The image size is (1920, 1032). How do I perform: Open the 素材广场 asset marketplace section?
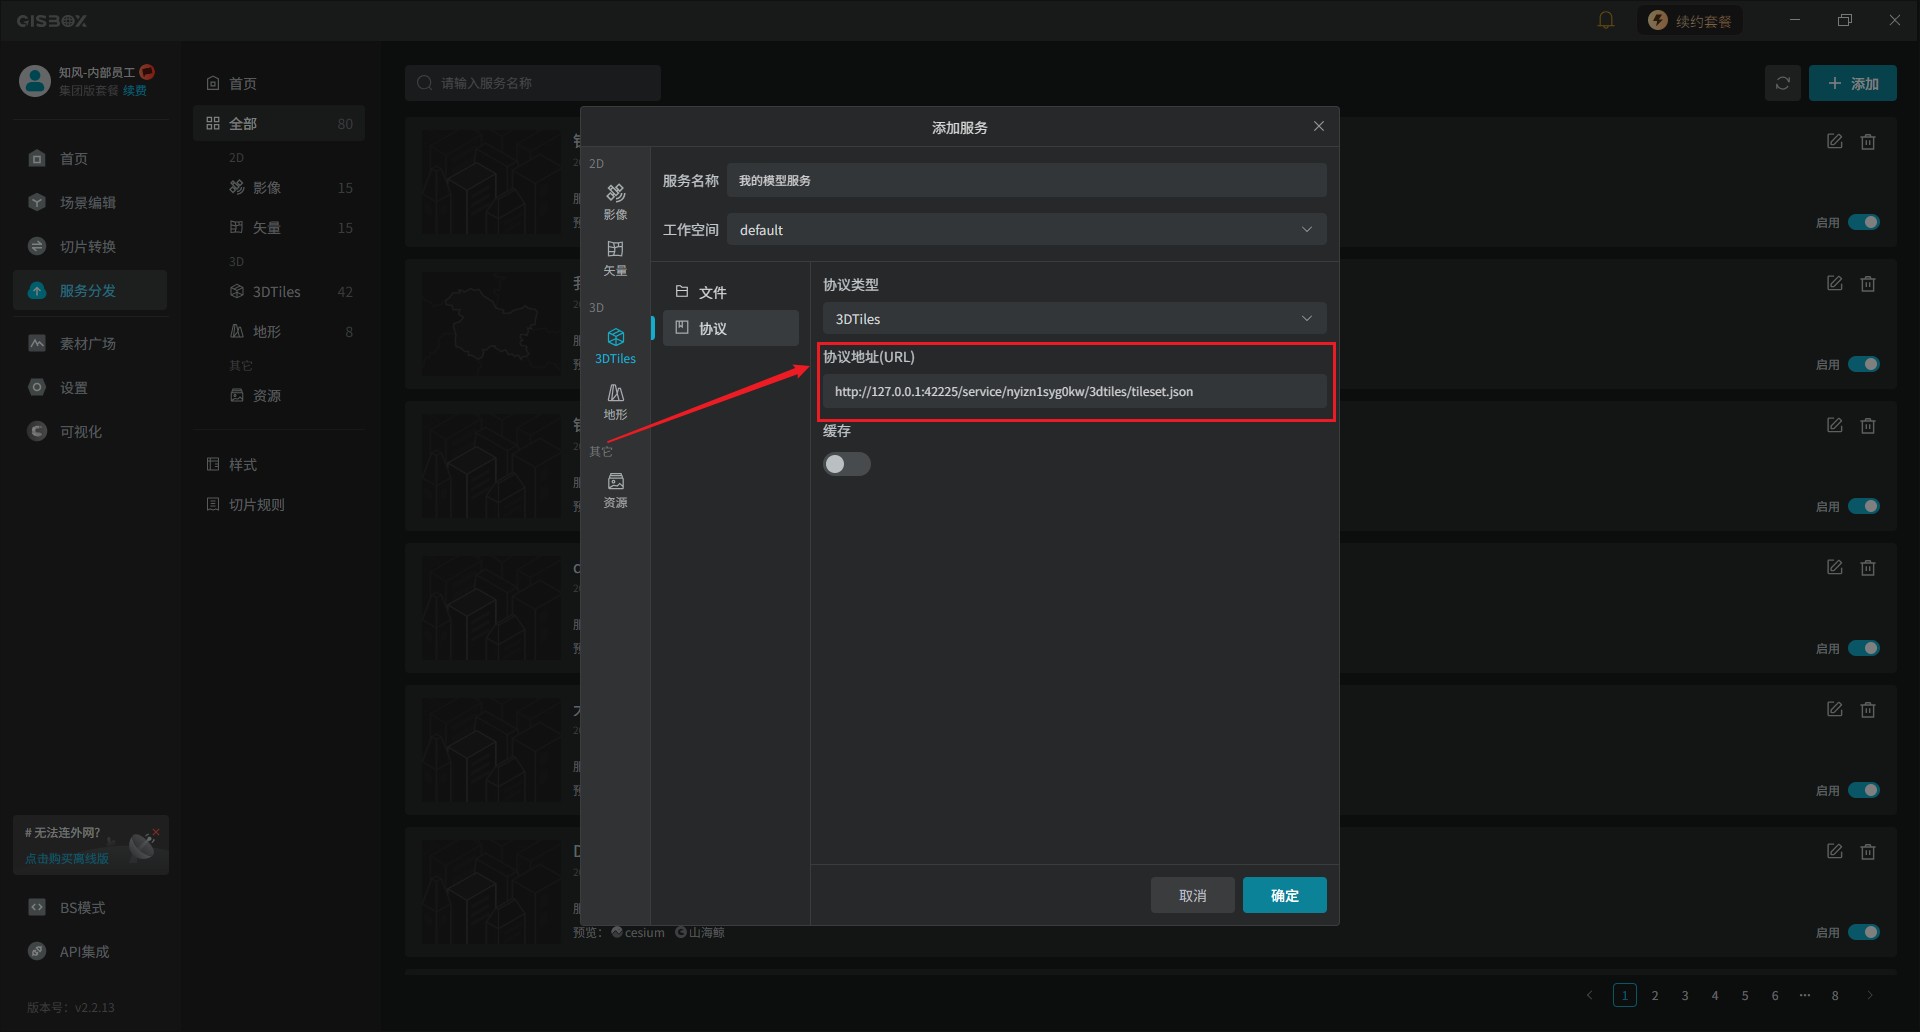point(90,343)
